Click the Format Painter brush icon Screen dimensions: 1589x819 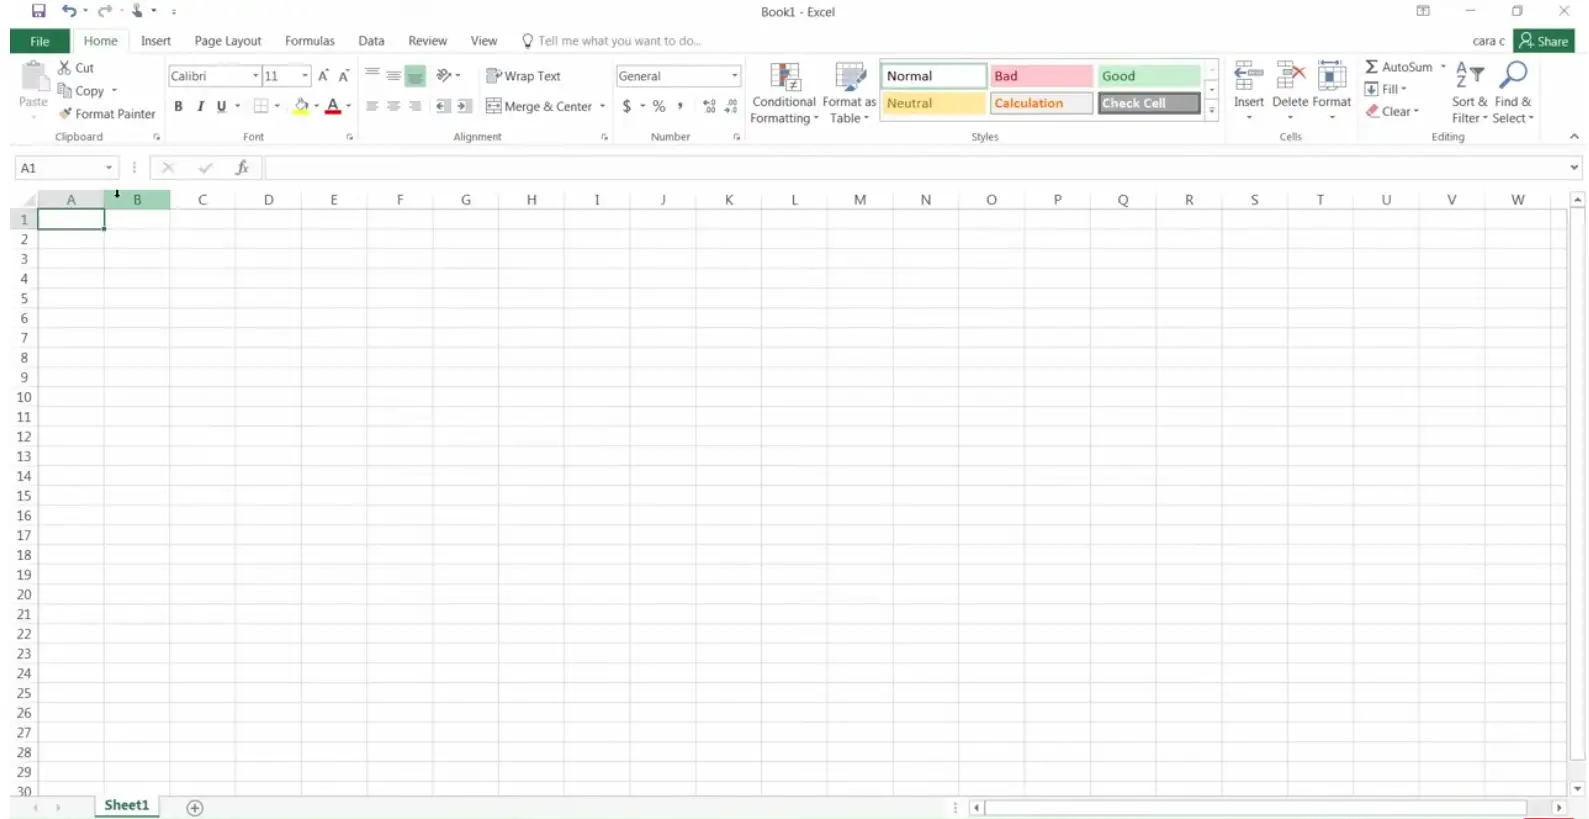click(65, 114)
